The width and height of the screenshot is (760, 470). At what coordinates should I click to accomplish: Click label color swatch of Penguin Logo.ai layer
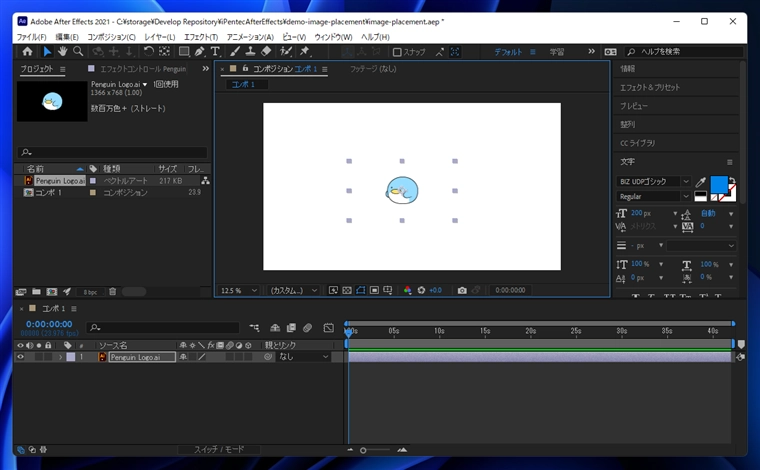[71, 357]
